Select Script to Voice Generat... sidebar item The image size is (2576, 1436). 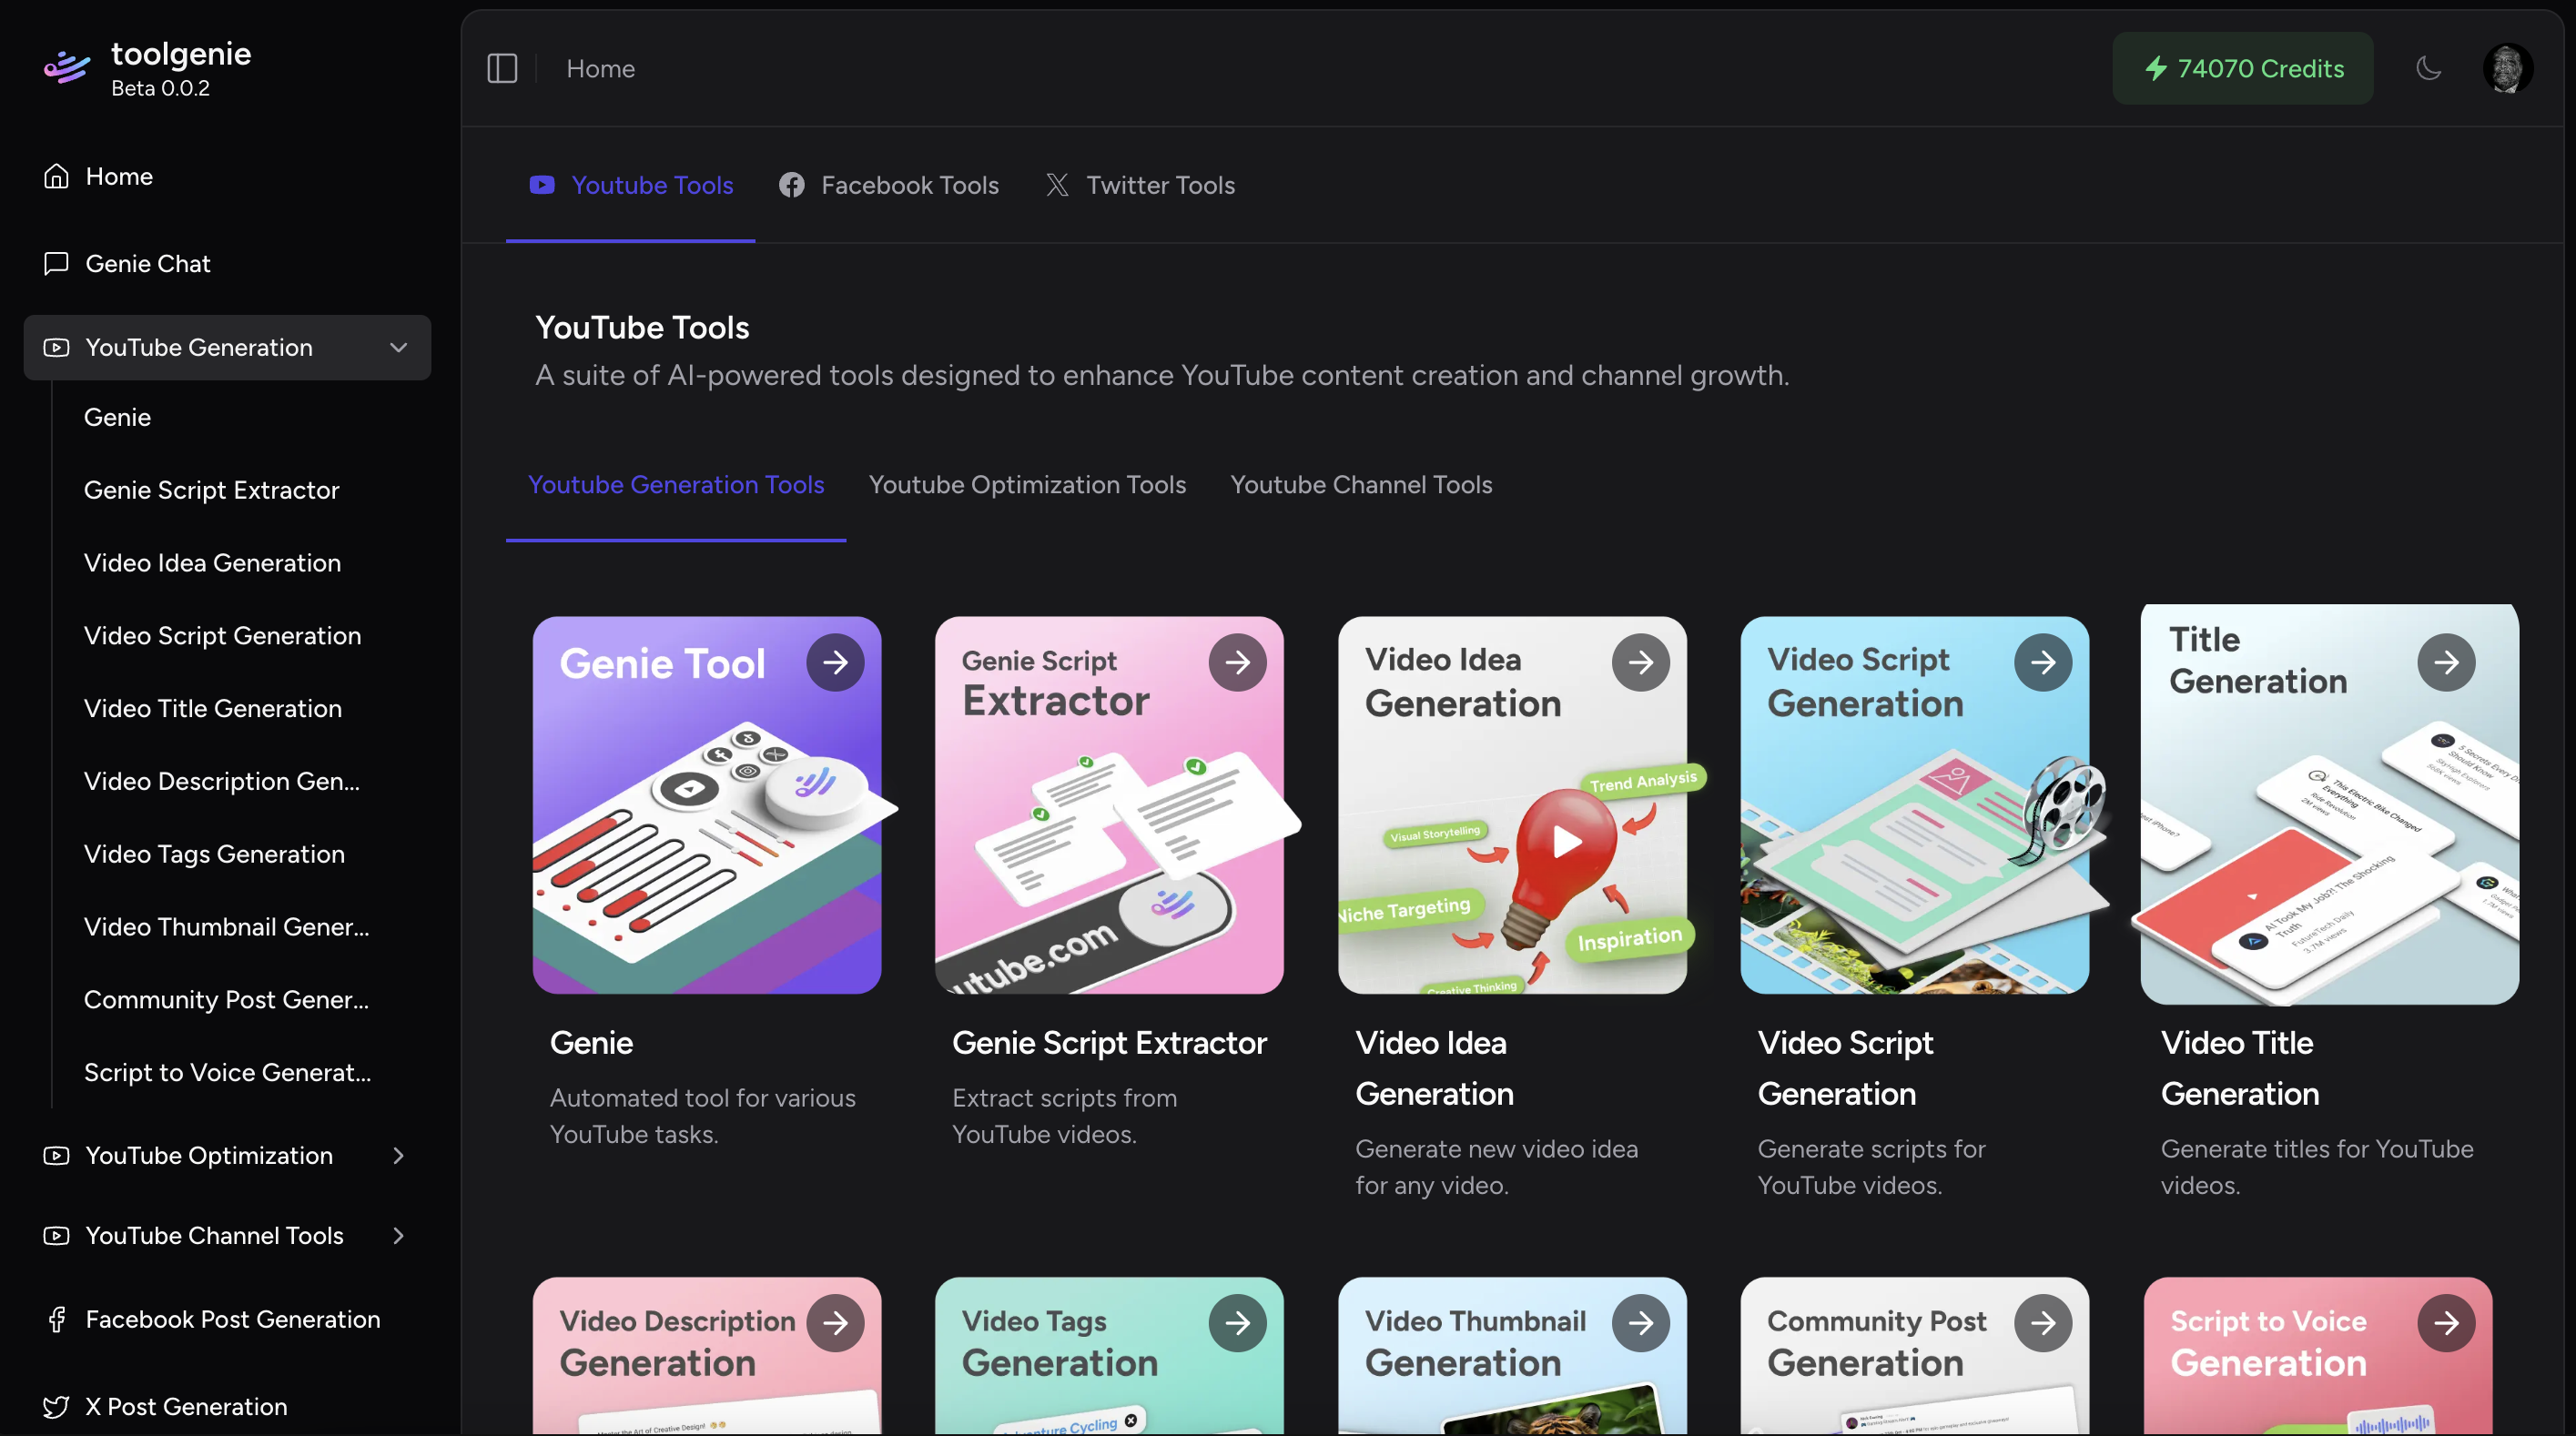tap(227, 1072)
